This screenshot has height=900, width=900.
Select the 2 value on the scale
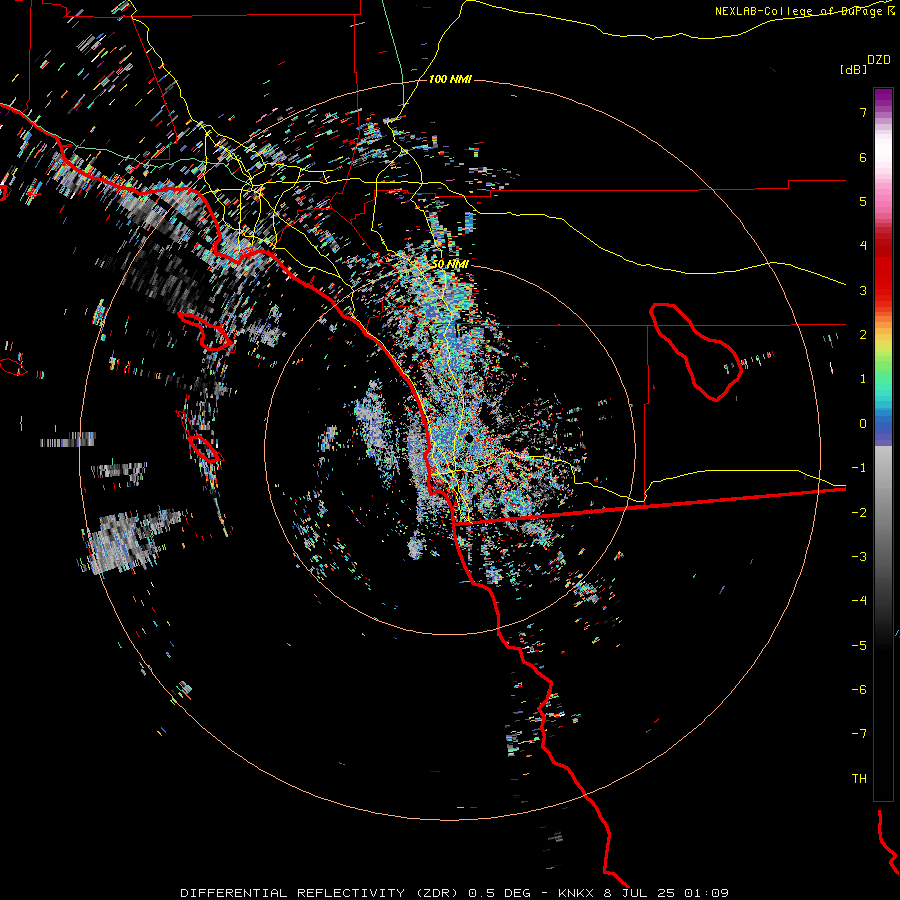click(863, 335)
